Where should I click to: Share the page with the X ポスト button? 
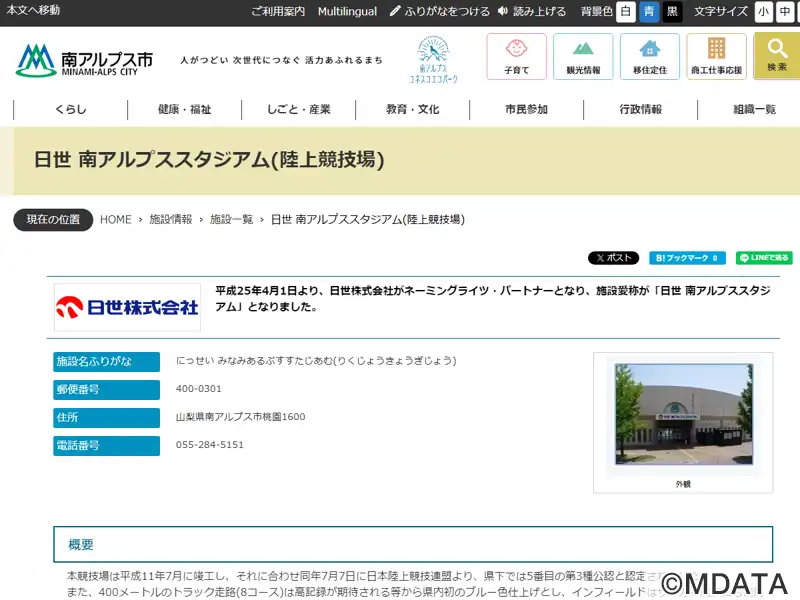(x=613, y=258)
